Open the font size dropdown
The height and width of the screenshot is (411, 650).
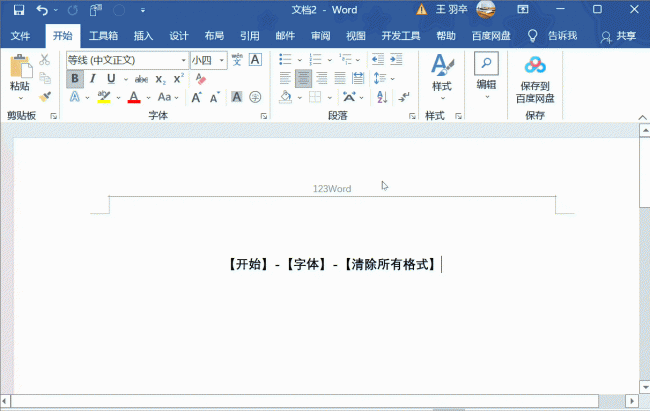click(222, 61)
